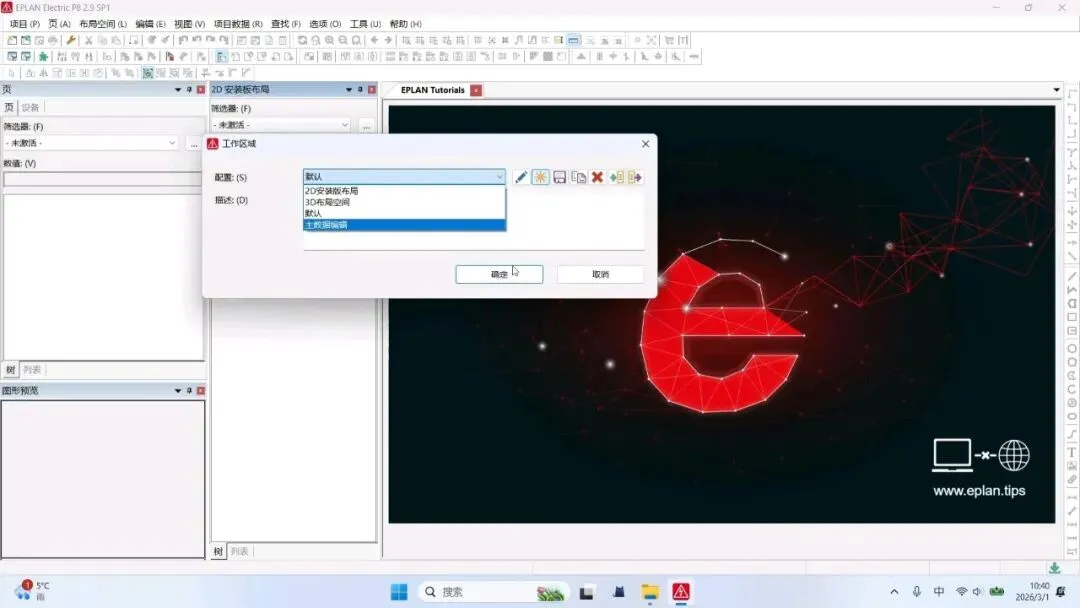Click the ... button beside 2D panel filter

coord(366,125)
